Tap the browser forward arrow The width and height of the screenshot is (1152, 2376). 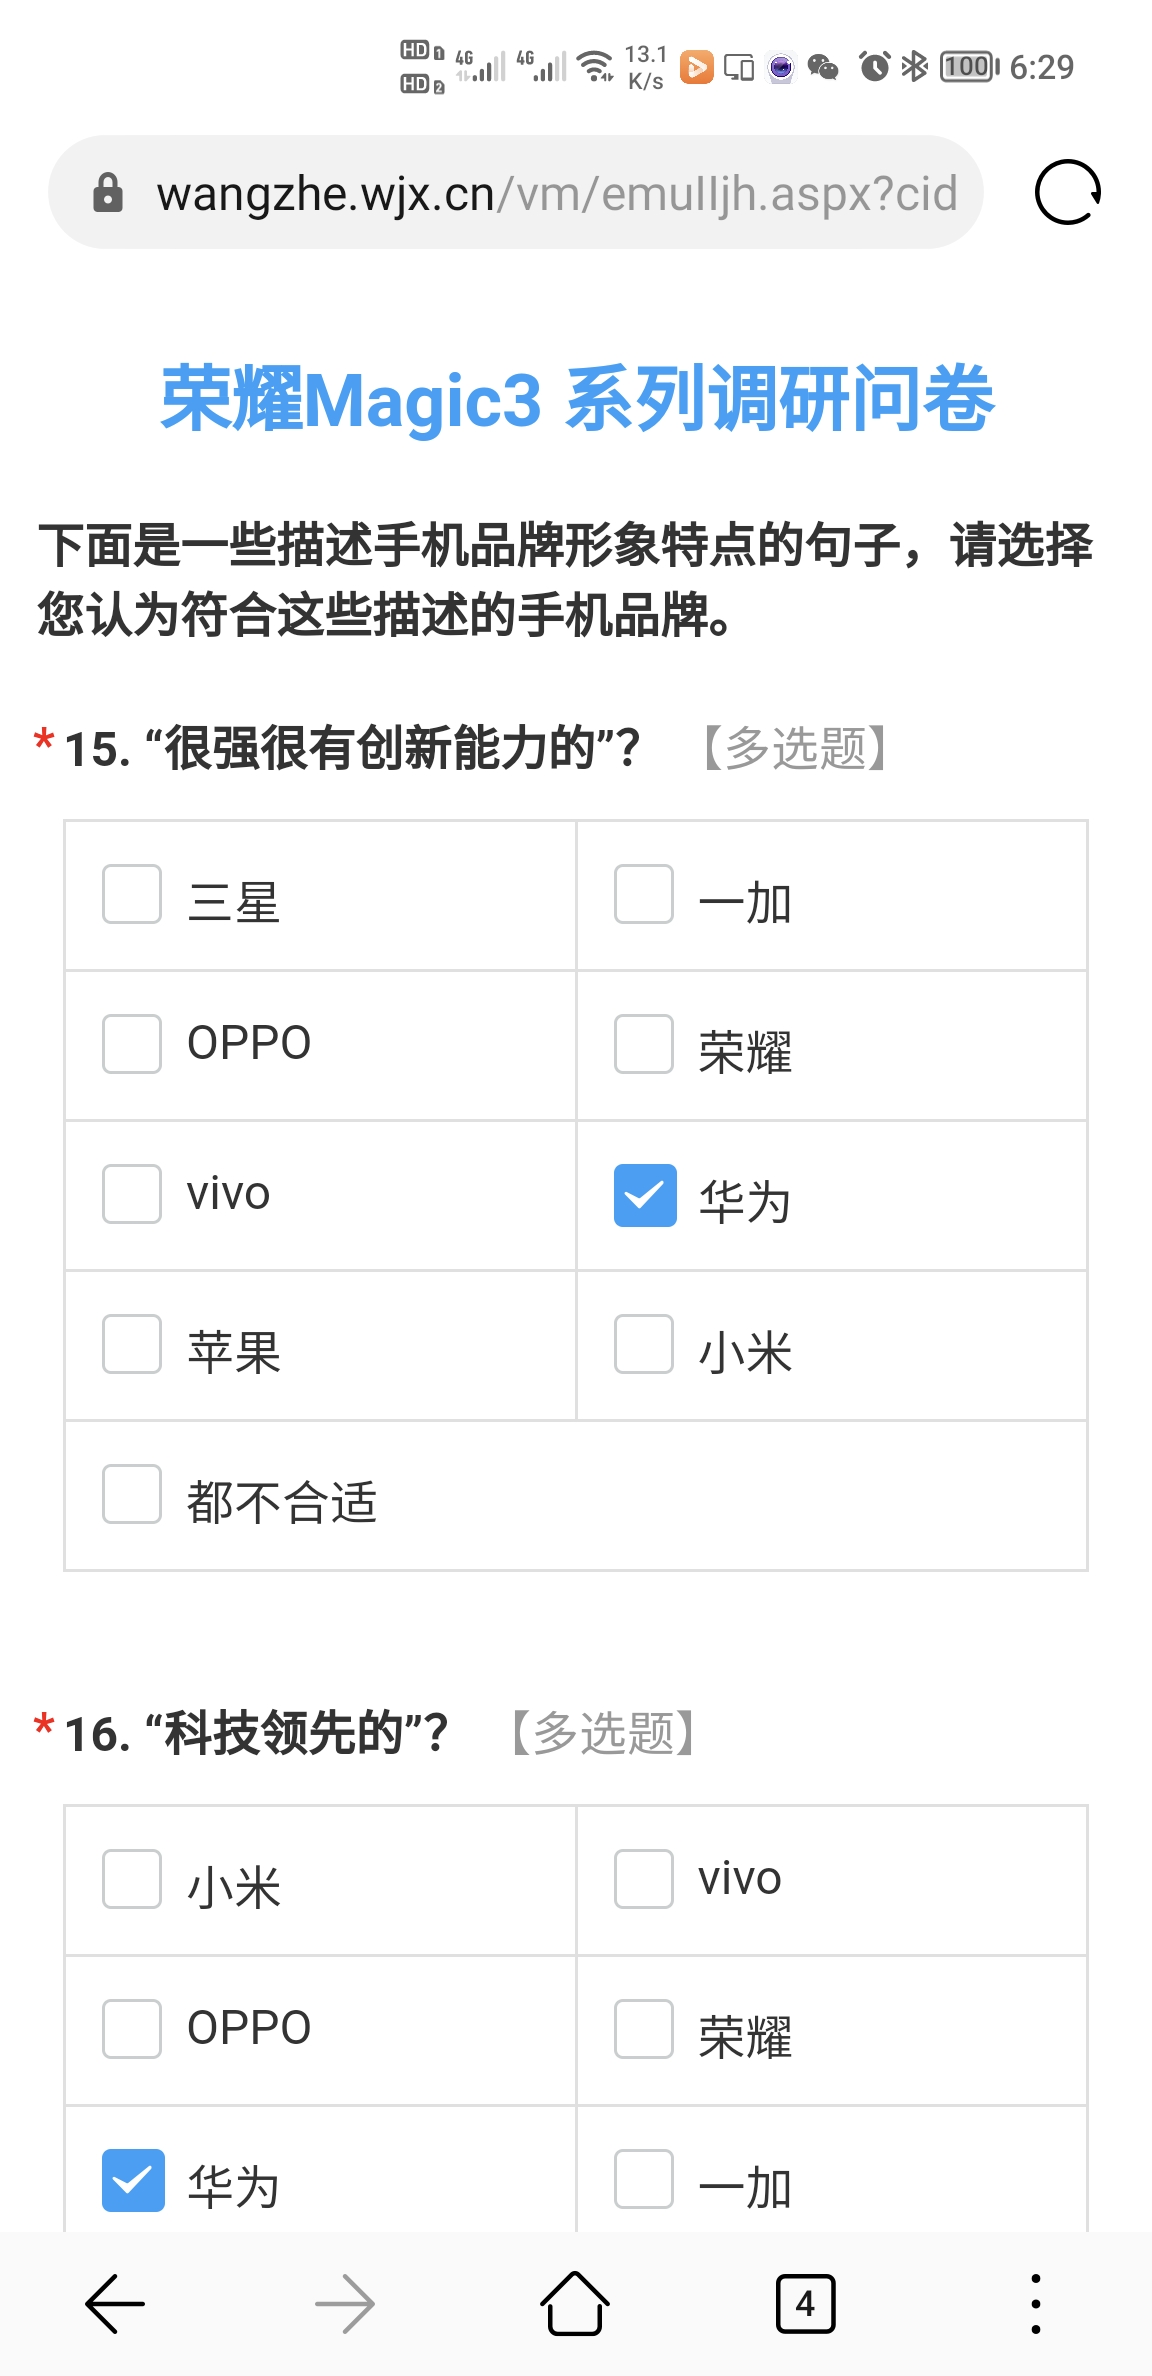(345, 2304)
